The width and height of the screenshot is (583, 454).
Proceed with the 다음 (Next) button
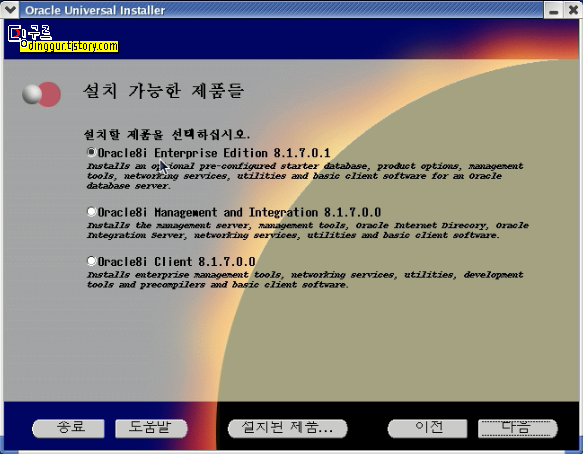[517, 428]
